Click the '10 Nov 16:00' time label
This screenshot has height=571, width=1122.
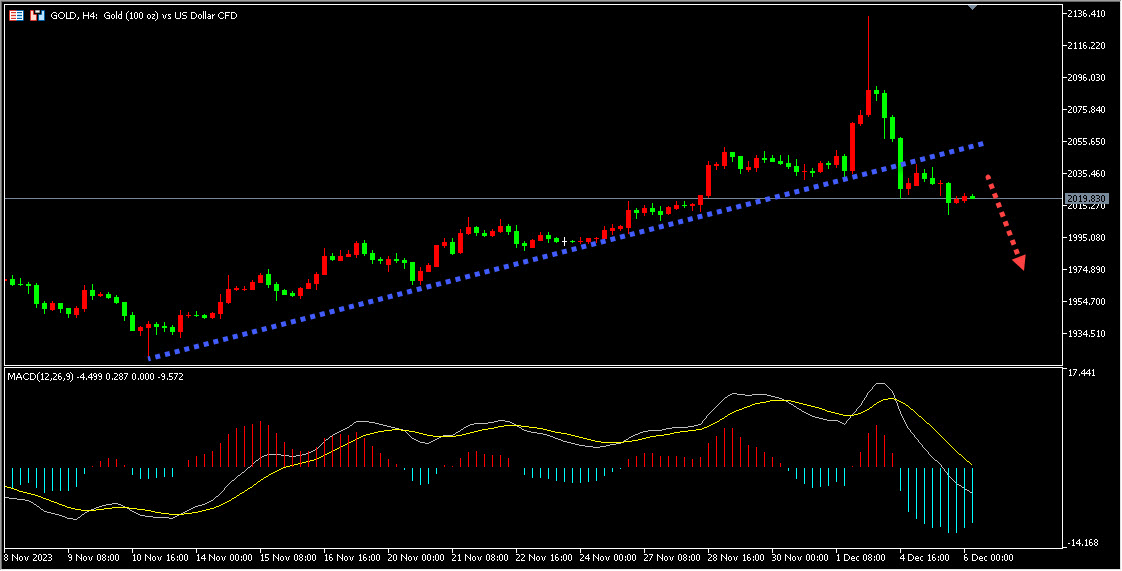tap(160, 557)
